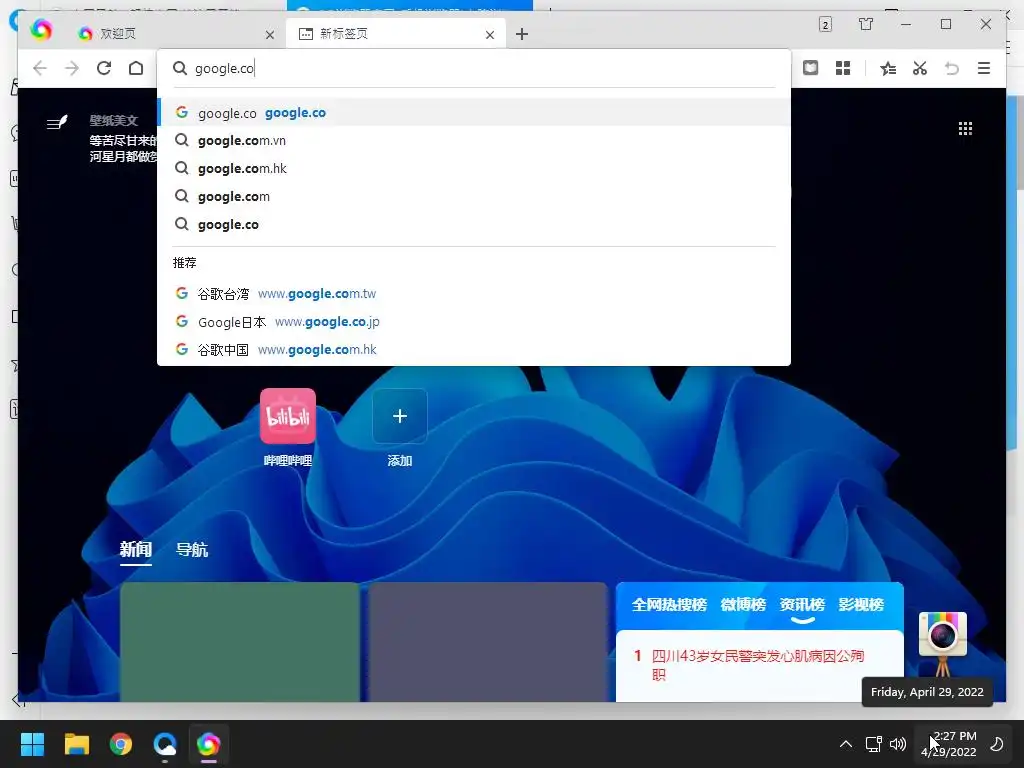This screenshot has height=768, width=1024.
Task: Close the 新标签页 tab
Action: coord(490,35)
